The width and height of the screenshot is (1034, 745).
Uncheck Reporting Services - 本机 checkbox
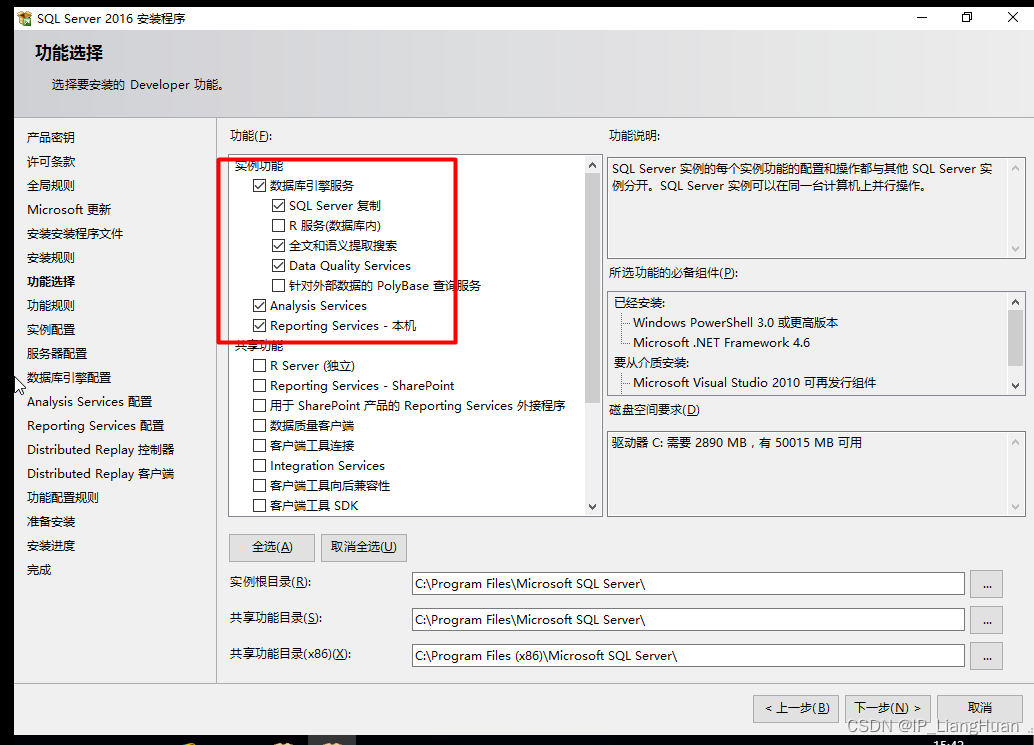click(259, 326)
